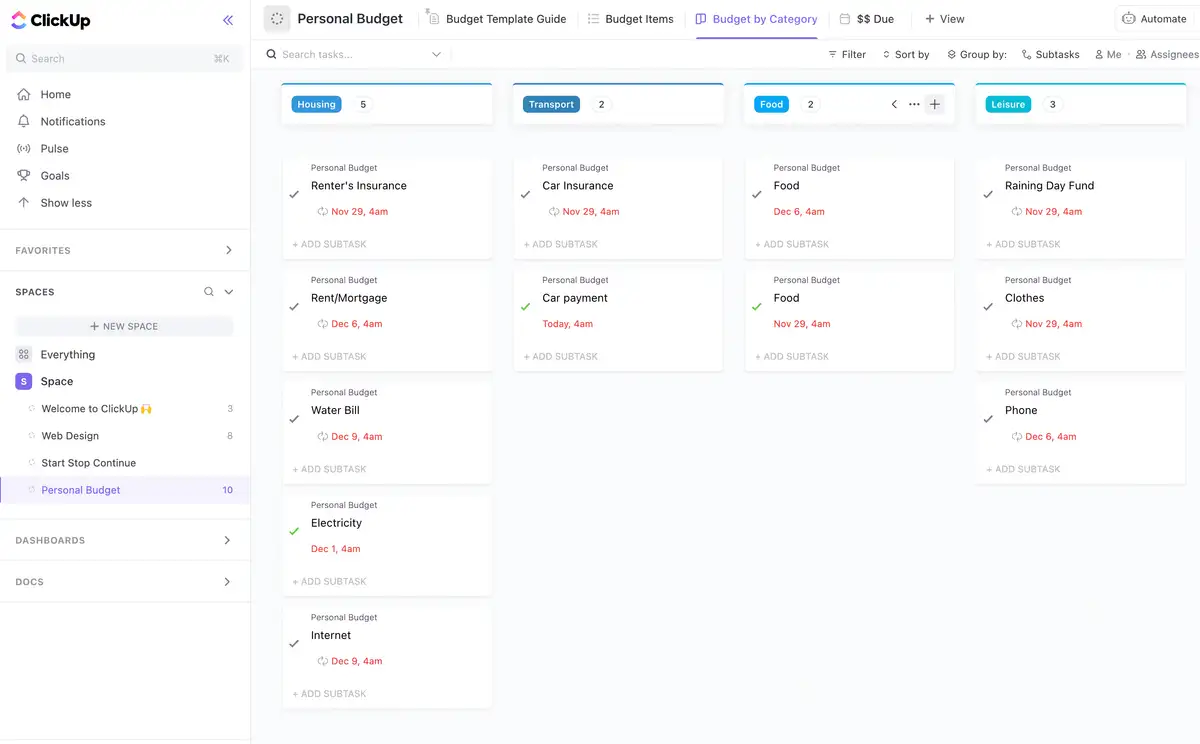Screen dimensions: 1200x744
Task: Collapse sidebar with double chevron icon
Action: coord(228,20)
